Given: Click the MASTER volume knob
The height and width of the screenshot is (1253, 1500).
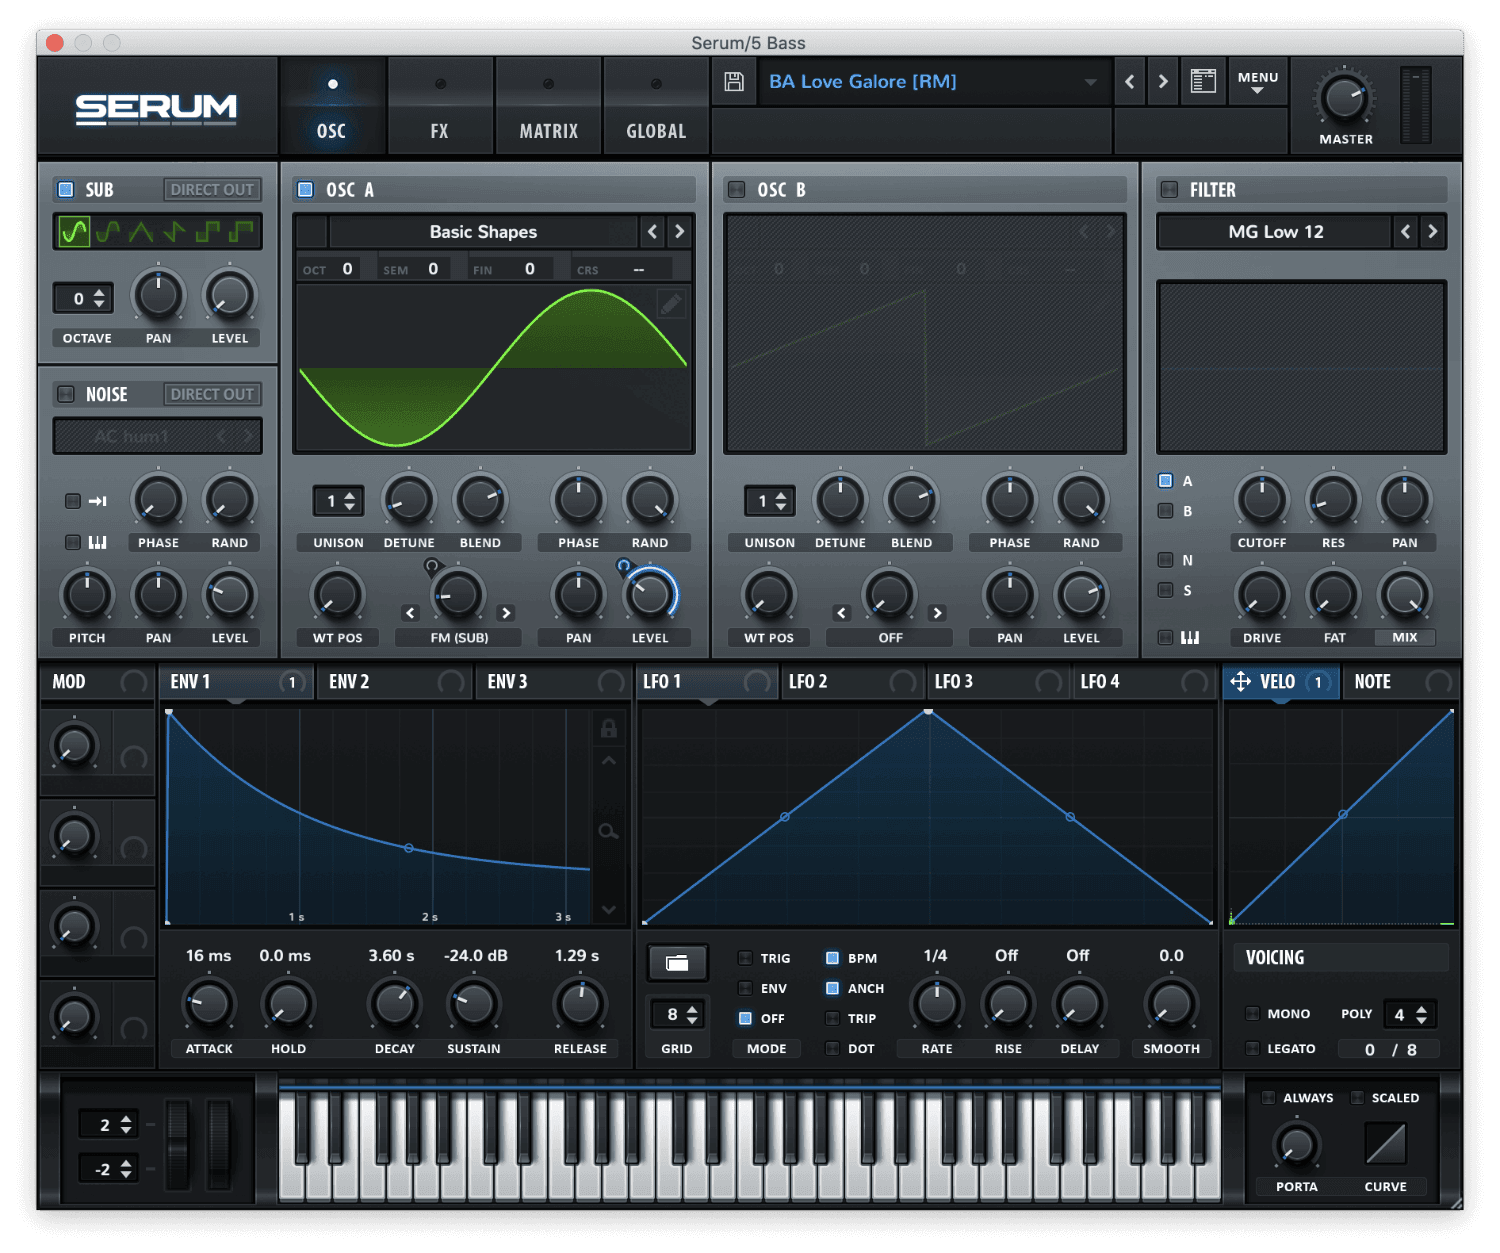Looking at the screenshot, I should [x=1345, y=98].
